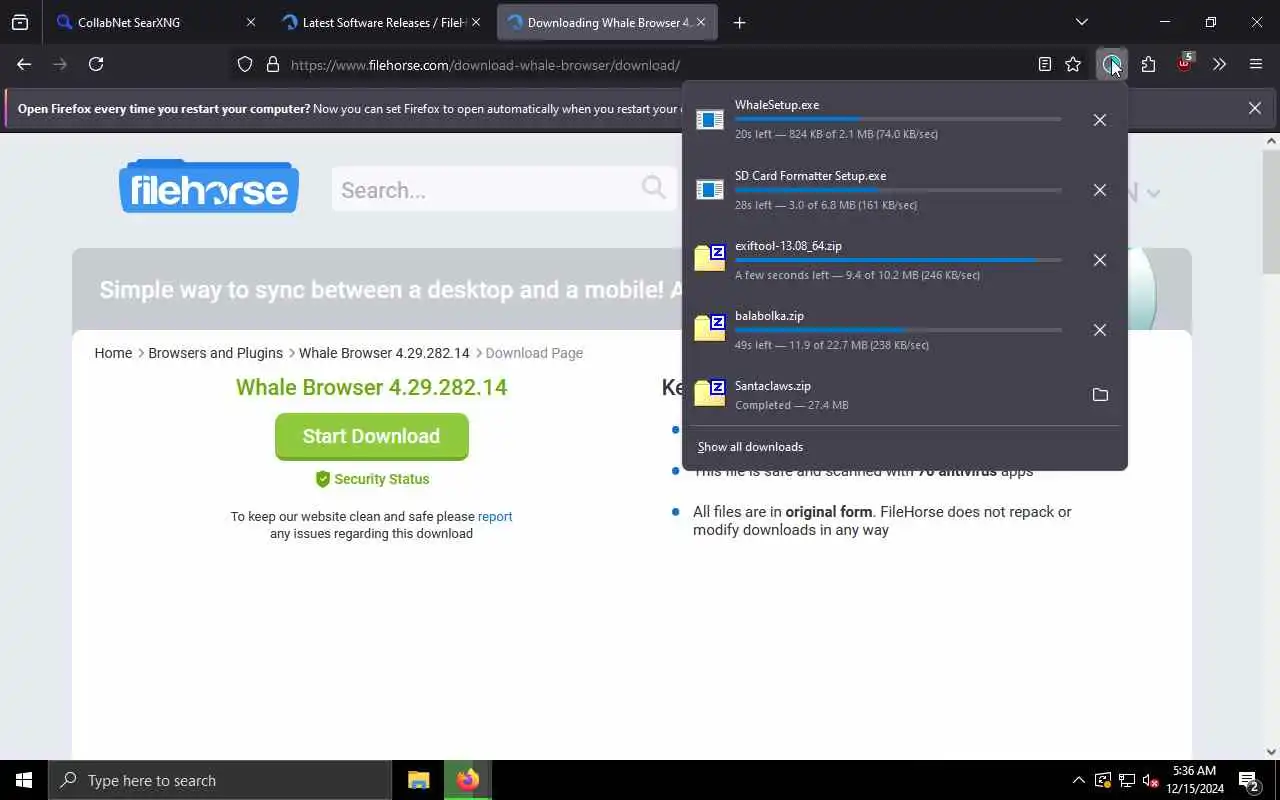Click the WhaleSetup.exe file icon
Viewport: 1280px width, 800px height.
[x=709, y=120]
